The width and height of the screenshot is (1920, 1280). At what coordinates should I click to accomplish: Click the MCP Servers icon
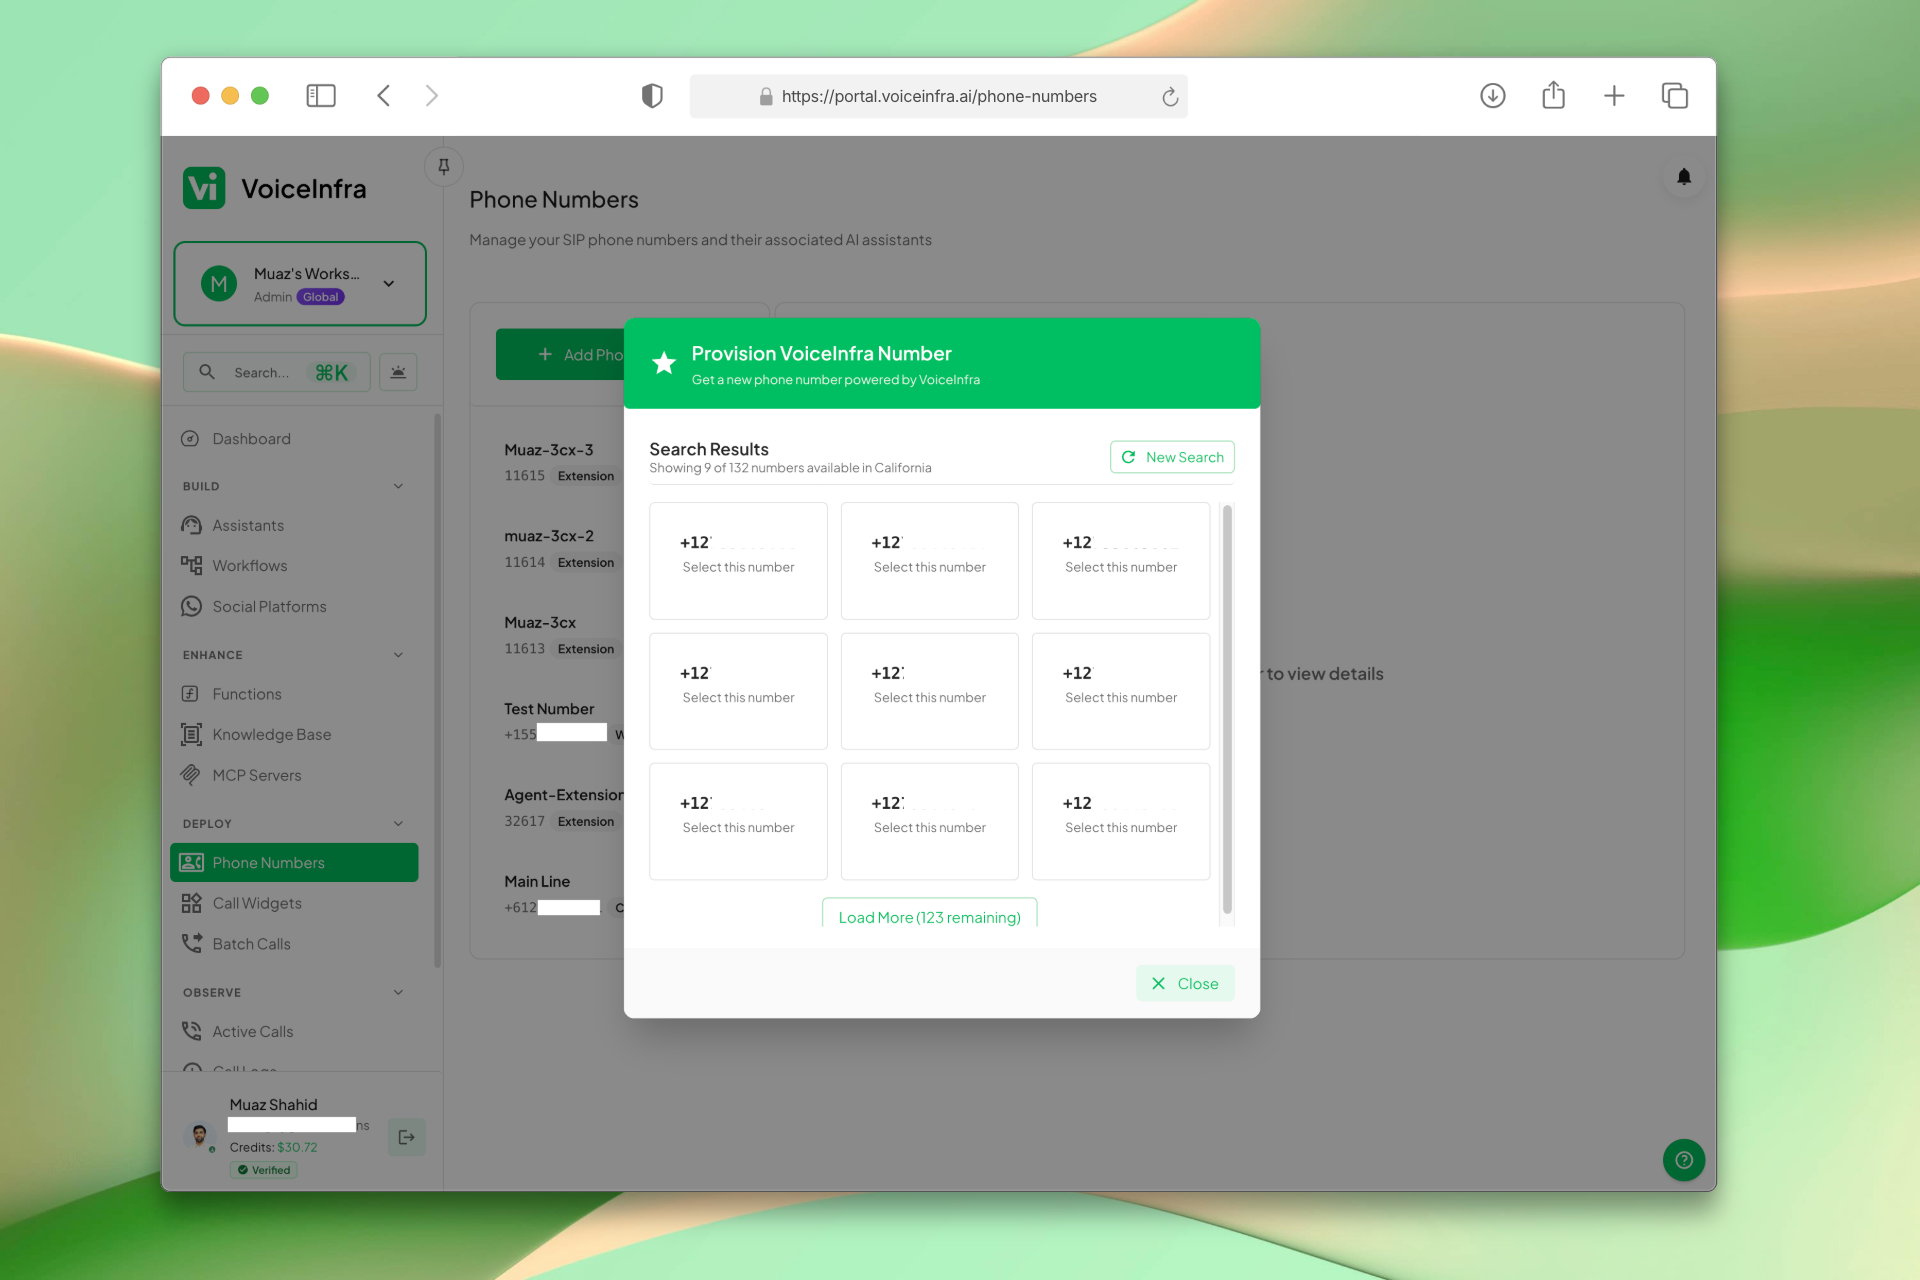(191, 775)
